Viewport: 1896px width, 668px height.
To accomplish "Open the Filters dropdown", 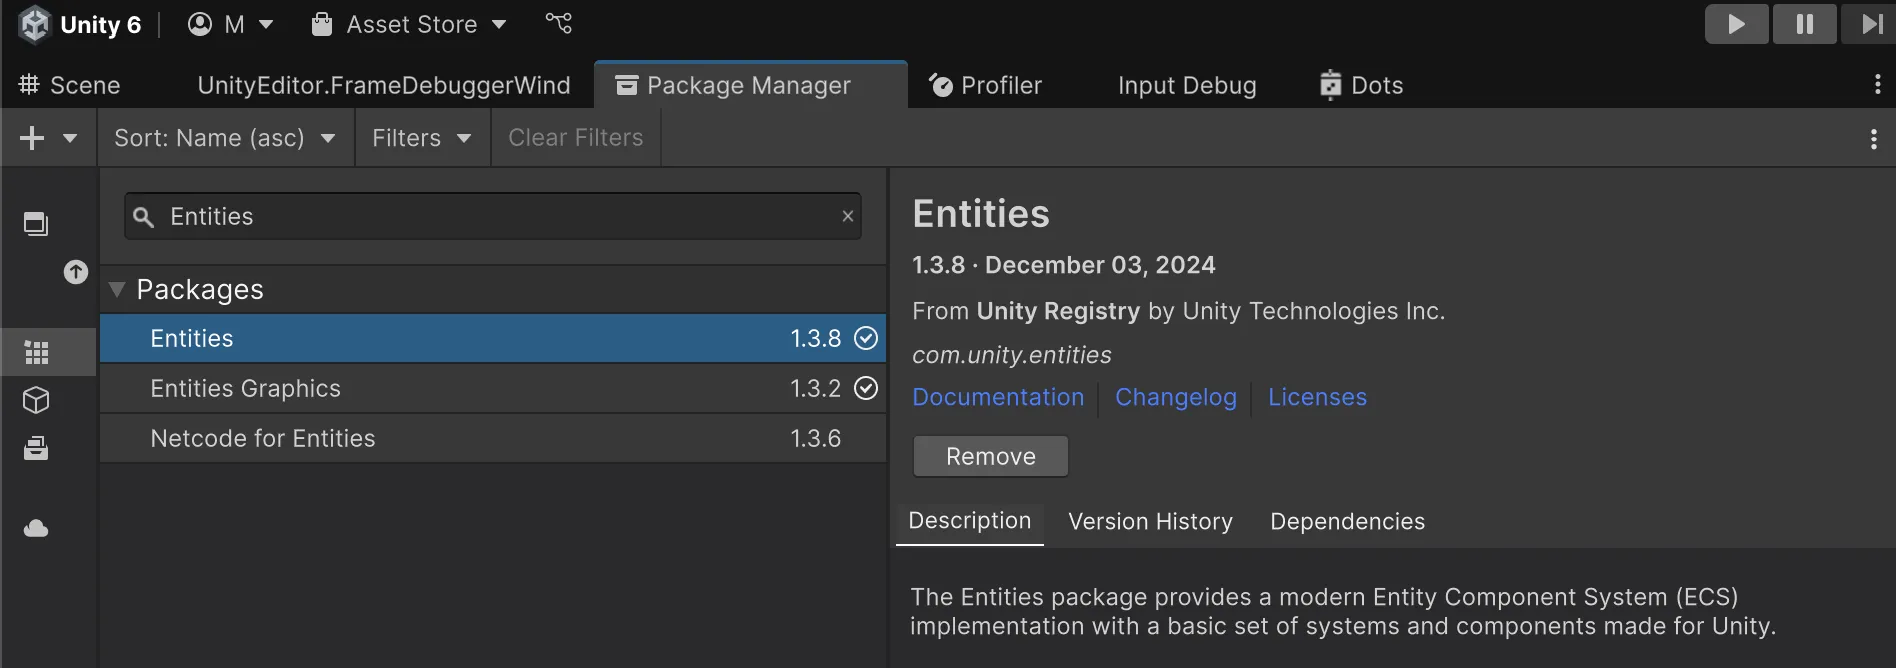I will click(x=422, y=138).
